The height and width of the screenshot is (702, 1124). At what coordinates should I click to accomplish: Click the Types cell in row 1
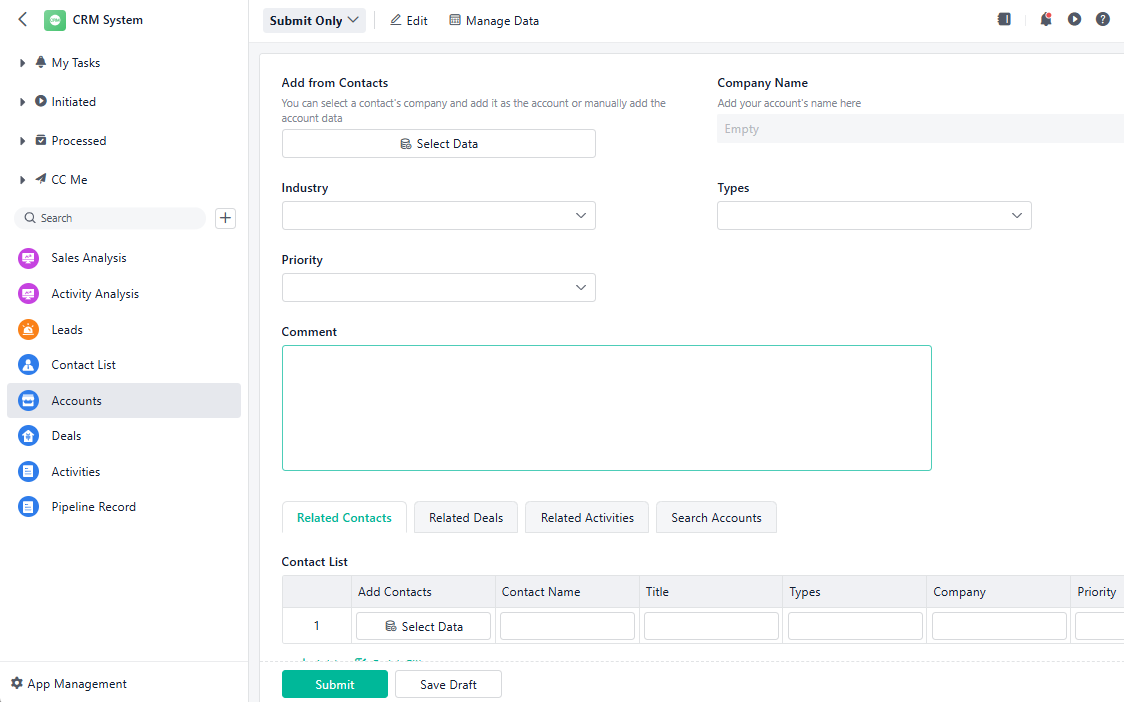click(x=855, y=626)
